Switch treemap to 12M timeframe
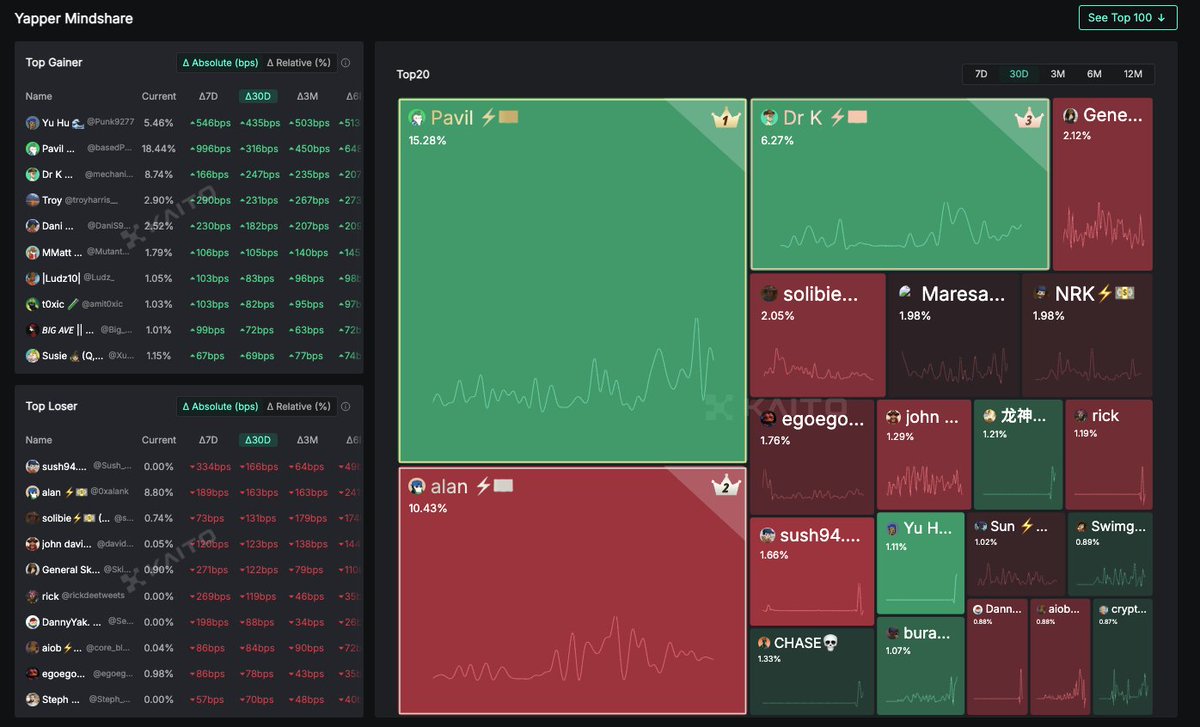 pos(1133,74)
